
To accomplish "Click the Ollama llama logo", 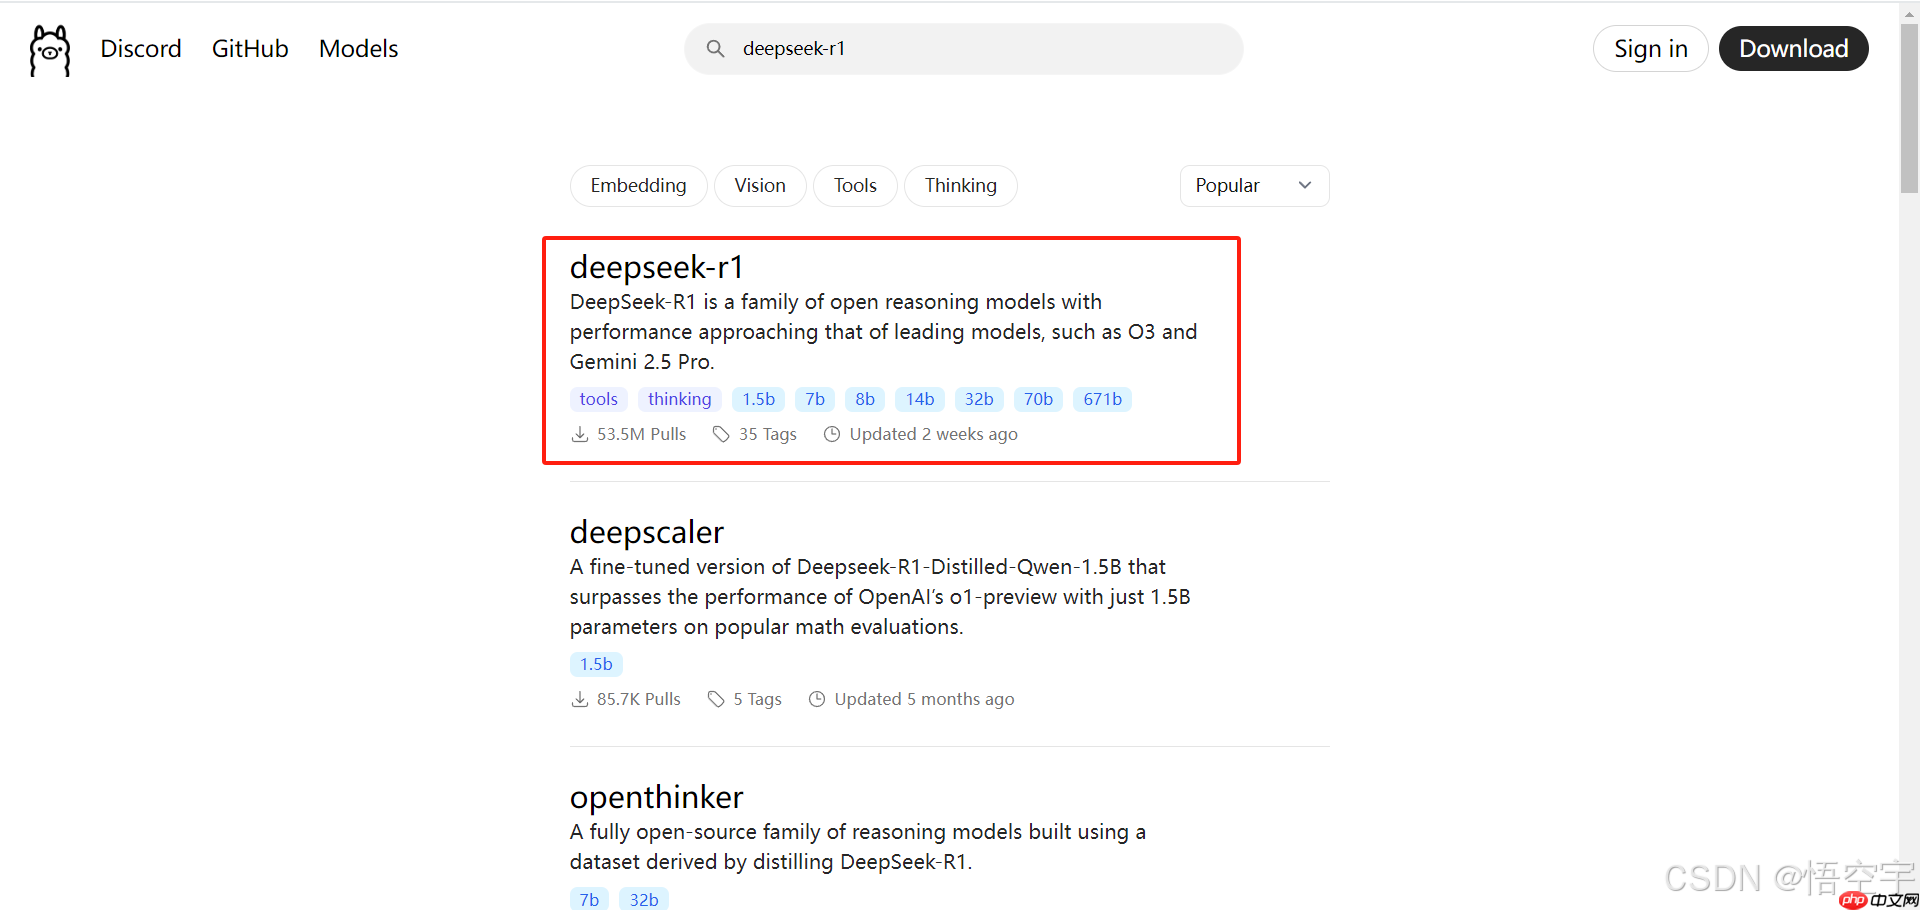I will pos(50,50).
